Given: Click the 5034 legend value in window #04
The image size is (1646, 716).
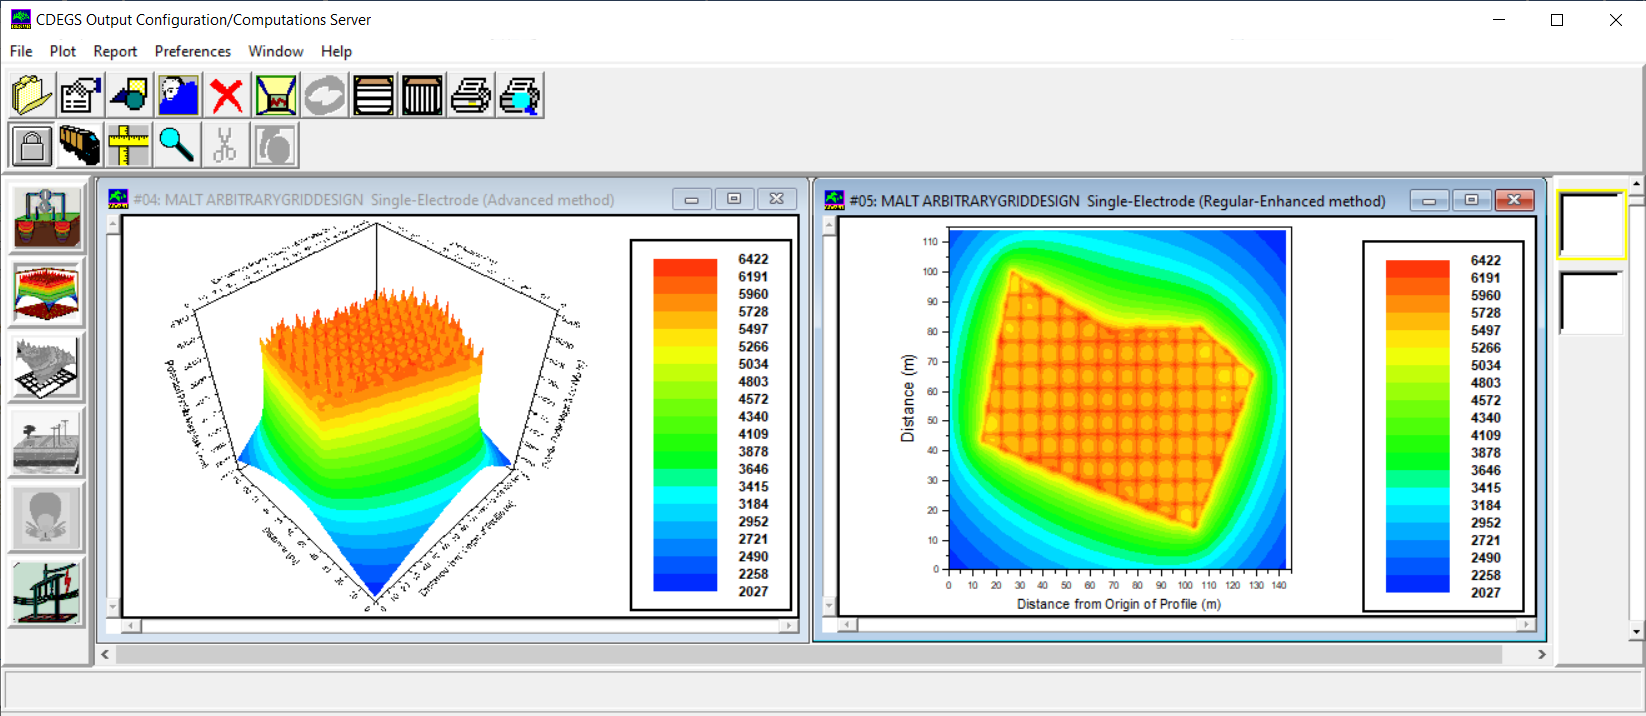Looking at the screenshot, I should click(x=753, y=364).
